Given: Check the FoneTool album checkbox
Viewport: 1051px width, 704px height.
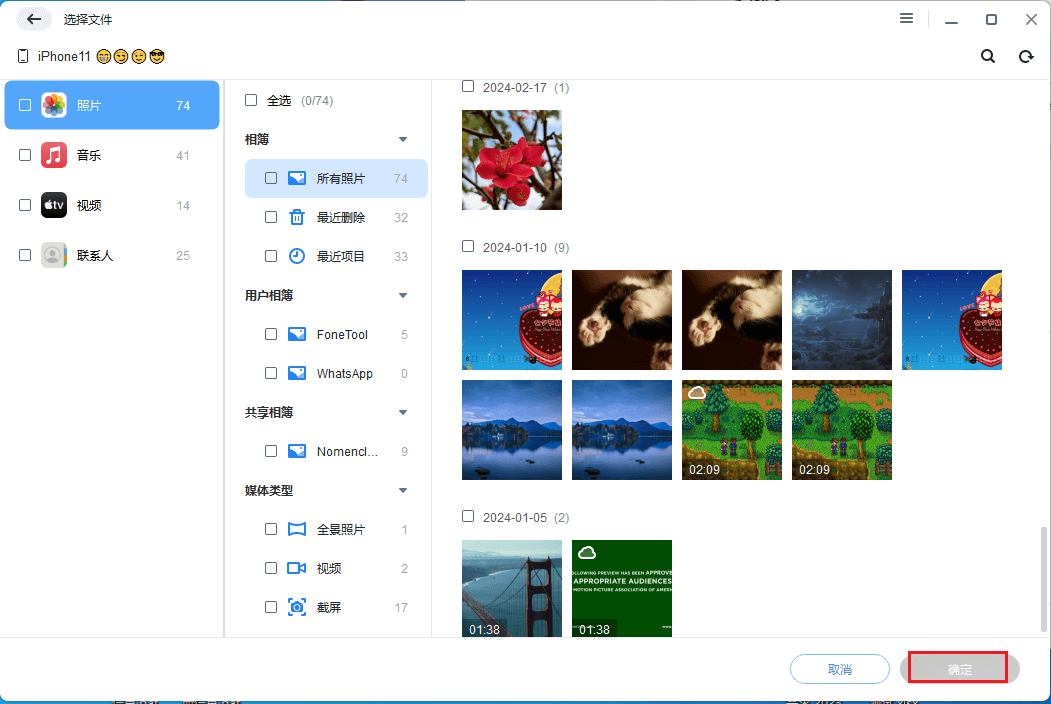Looking at the screenshot, I should (x=270, y=334).
